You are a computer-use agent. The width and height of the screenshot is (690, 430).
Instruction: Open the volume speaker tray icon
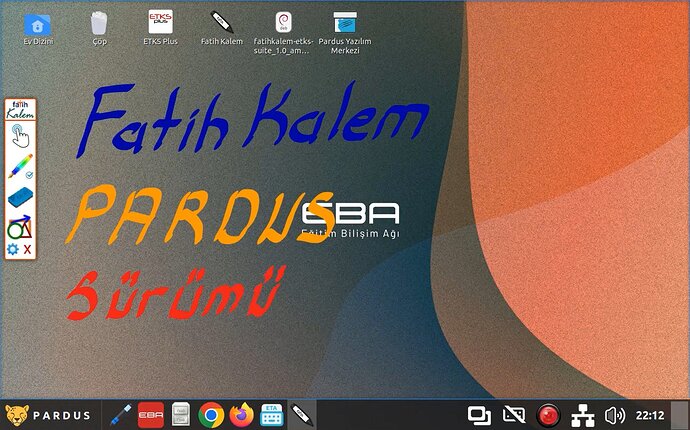point(615,415)
